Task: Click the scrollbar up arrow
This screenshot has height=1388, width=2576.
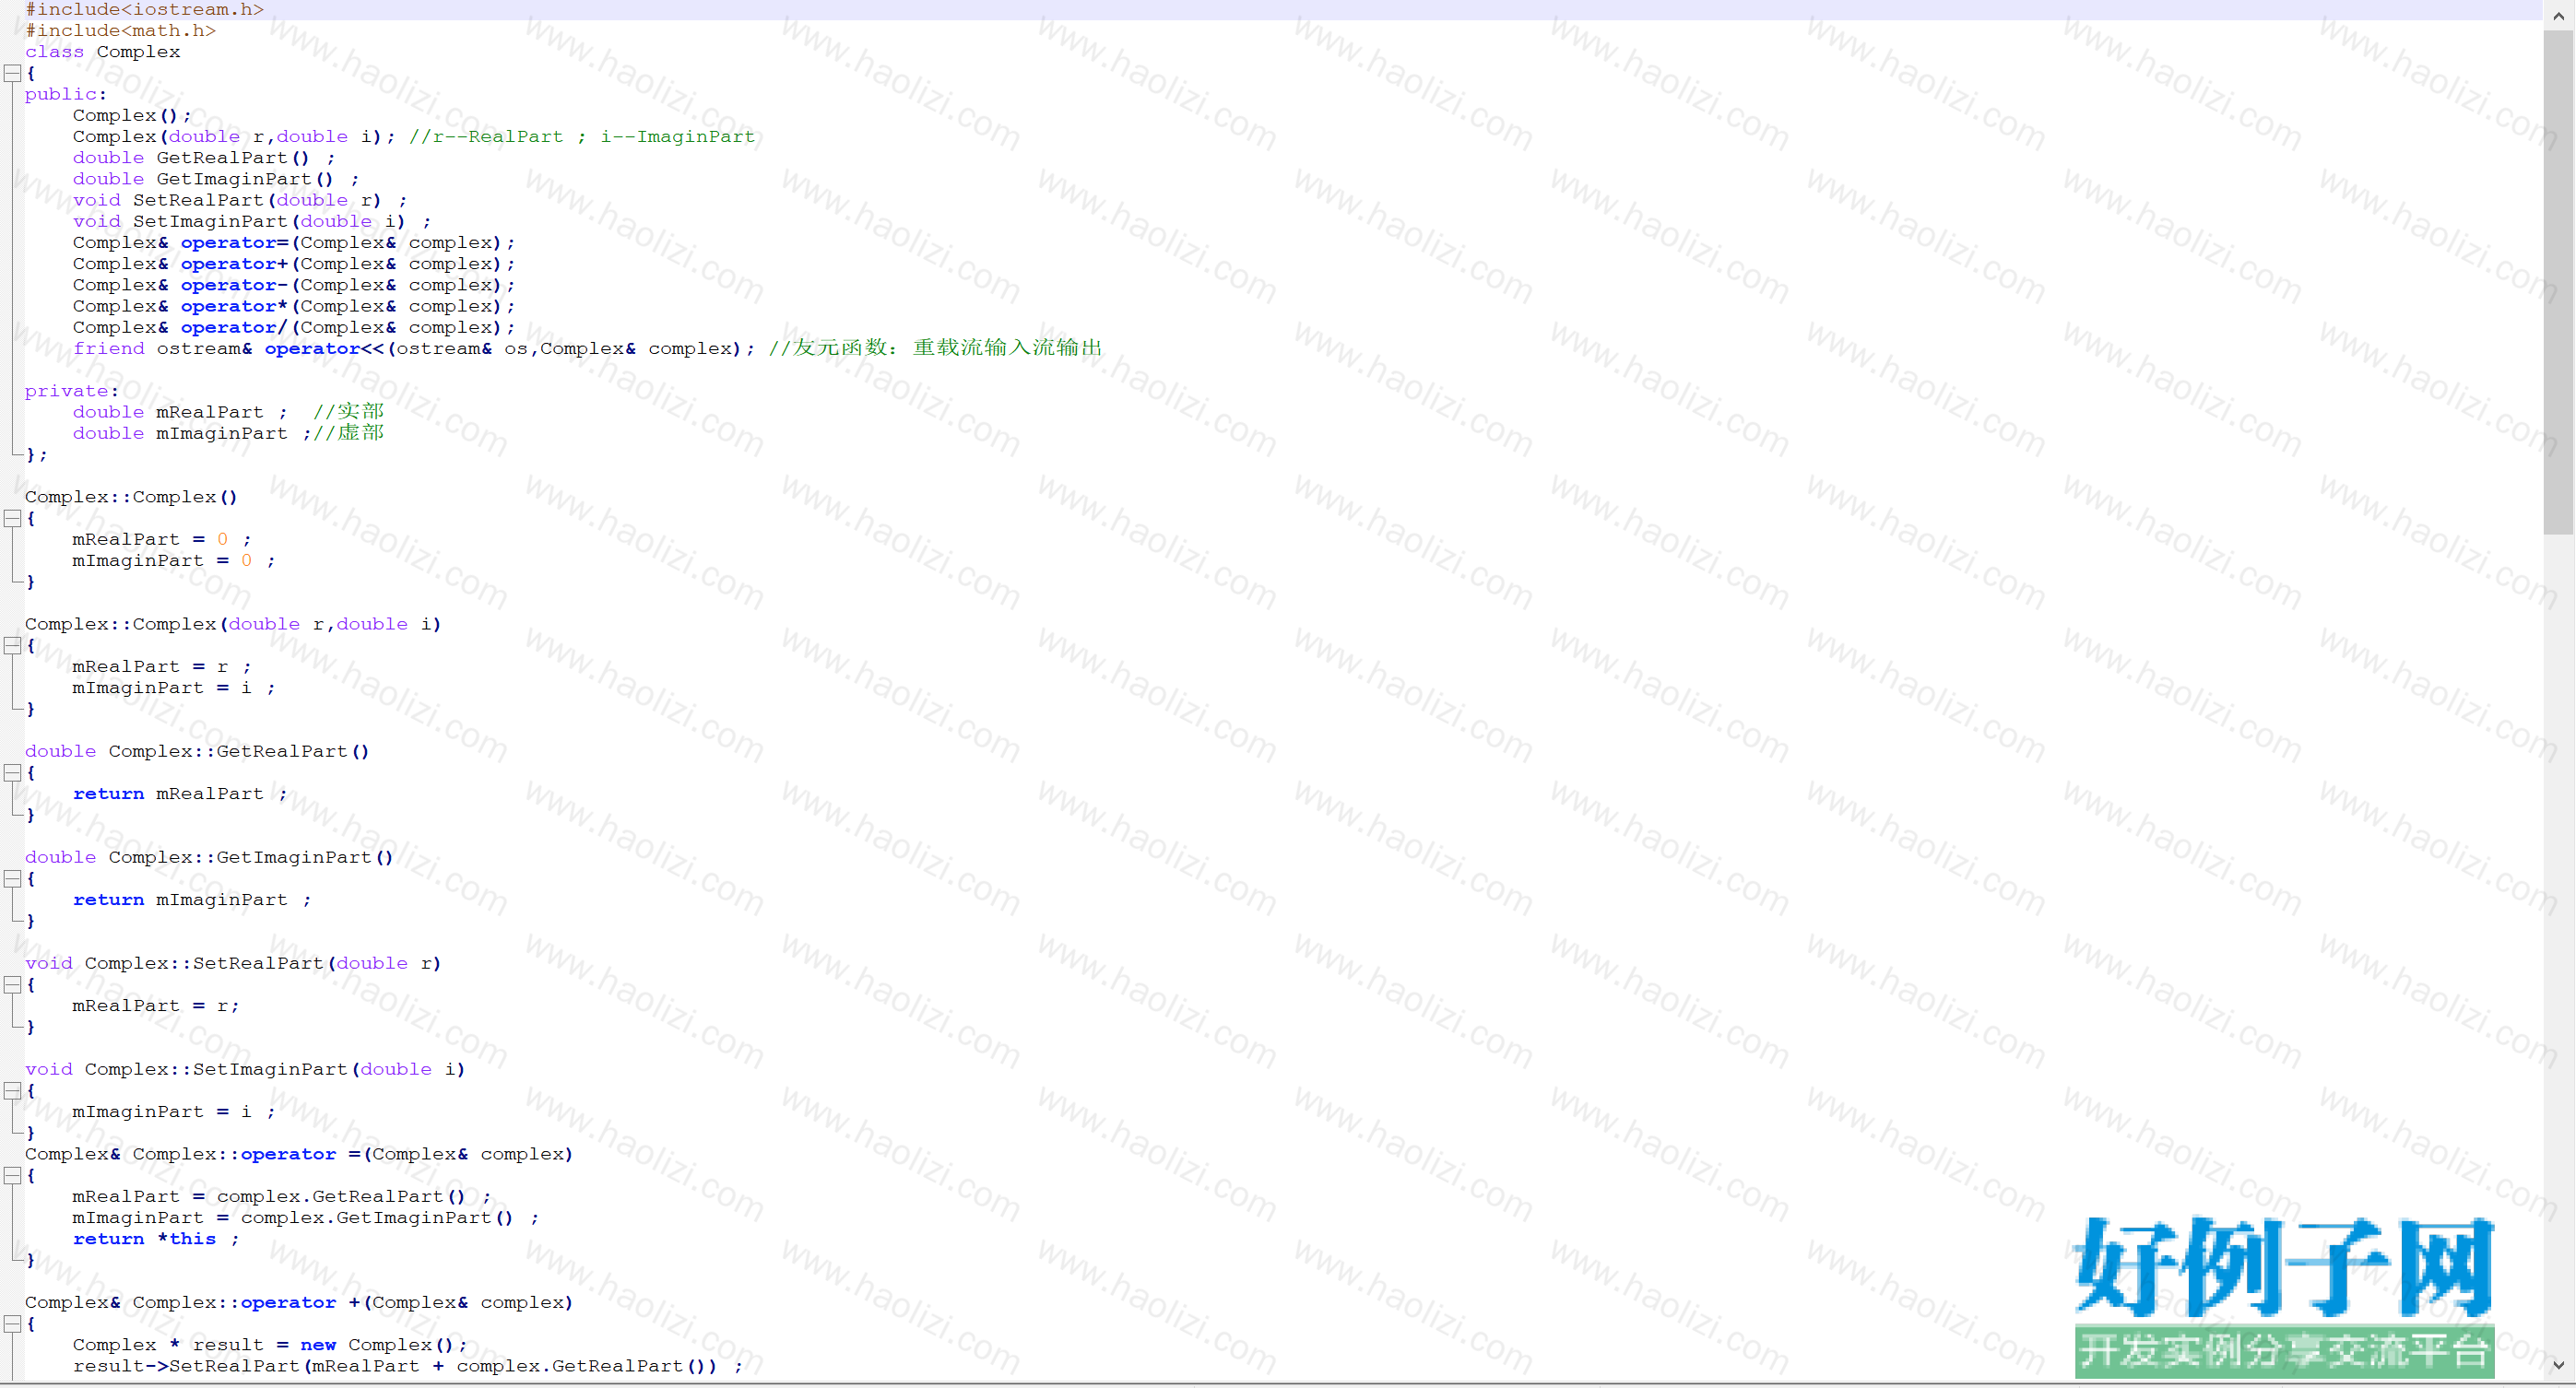Action: click(2558, 15)
